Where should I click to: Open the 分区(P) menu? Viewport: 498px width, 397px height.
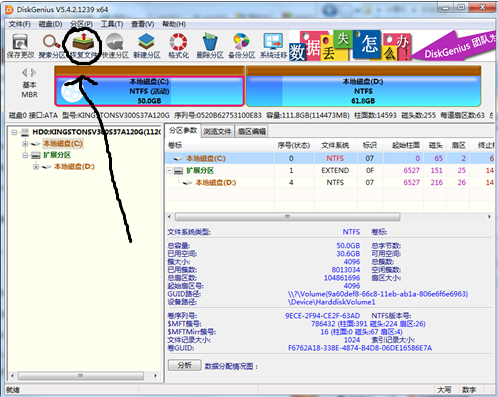point(81,24)
